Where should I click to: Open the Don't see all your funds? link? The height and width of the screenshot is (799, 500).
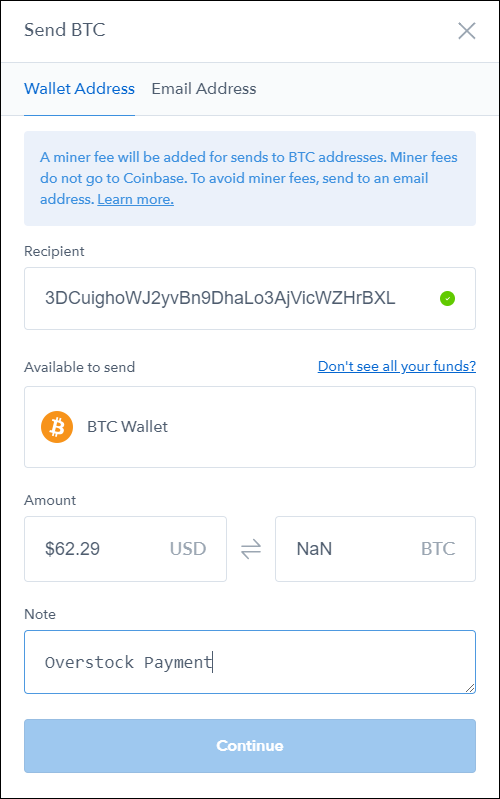397,366
